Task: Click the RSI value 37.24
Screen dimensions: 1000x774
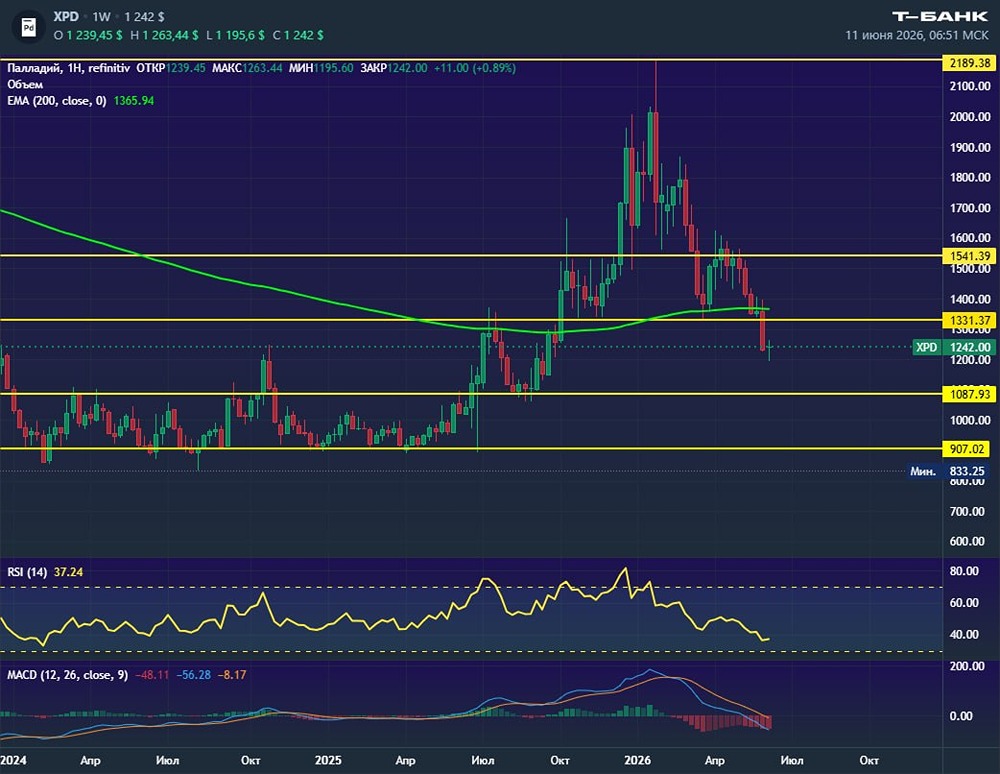Action: (x=68, y=572)
